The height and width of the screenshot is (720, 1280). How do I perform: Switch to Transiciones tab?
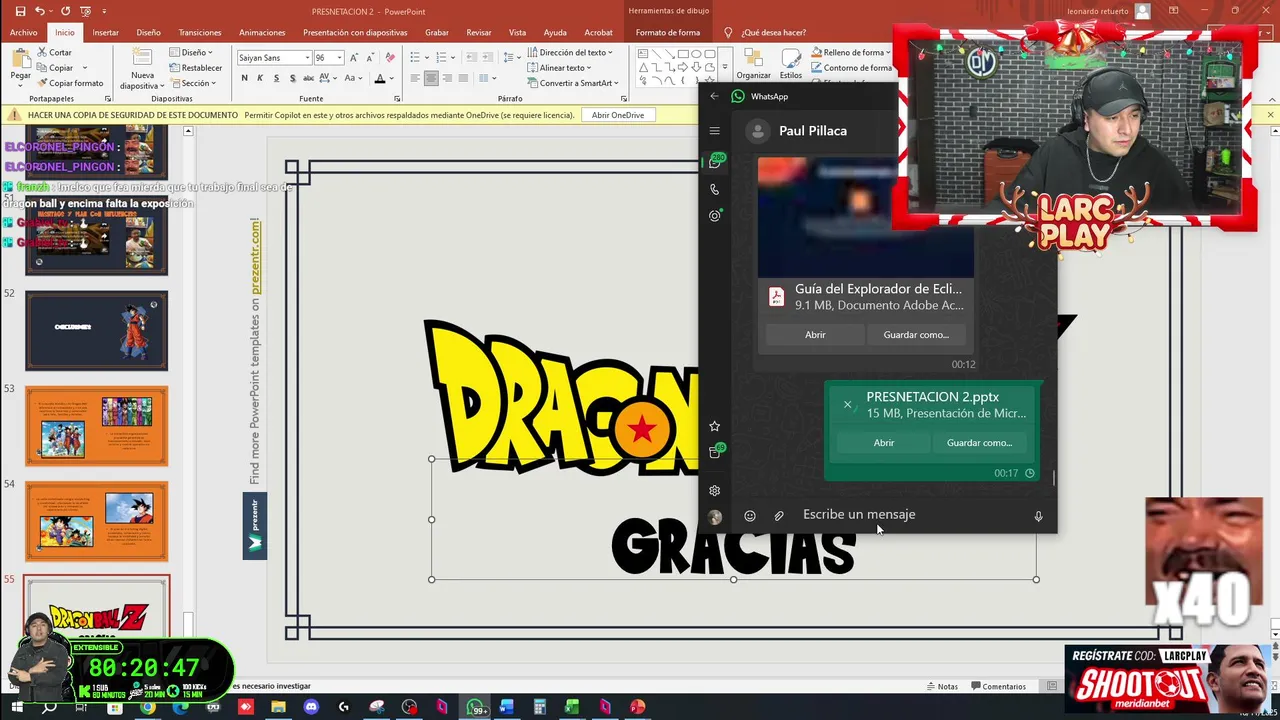(x=200, y=32)
